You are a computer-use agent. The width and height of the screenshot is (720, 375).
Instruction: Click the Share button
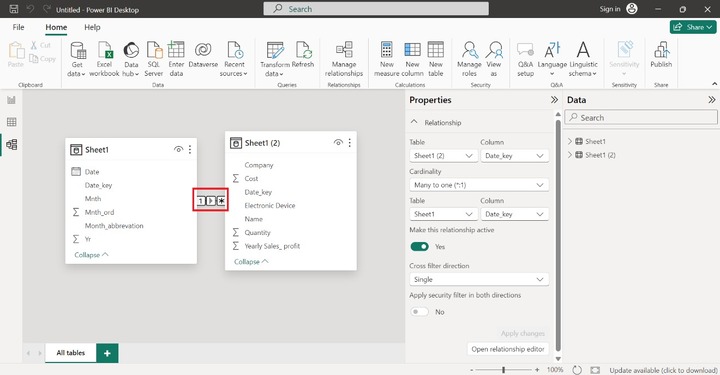693,27
